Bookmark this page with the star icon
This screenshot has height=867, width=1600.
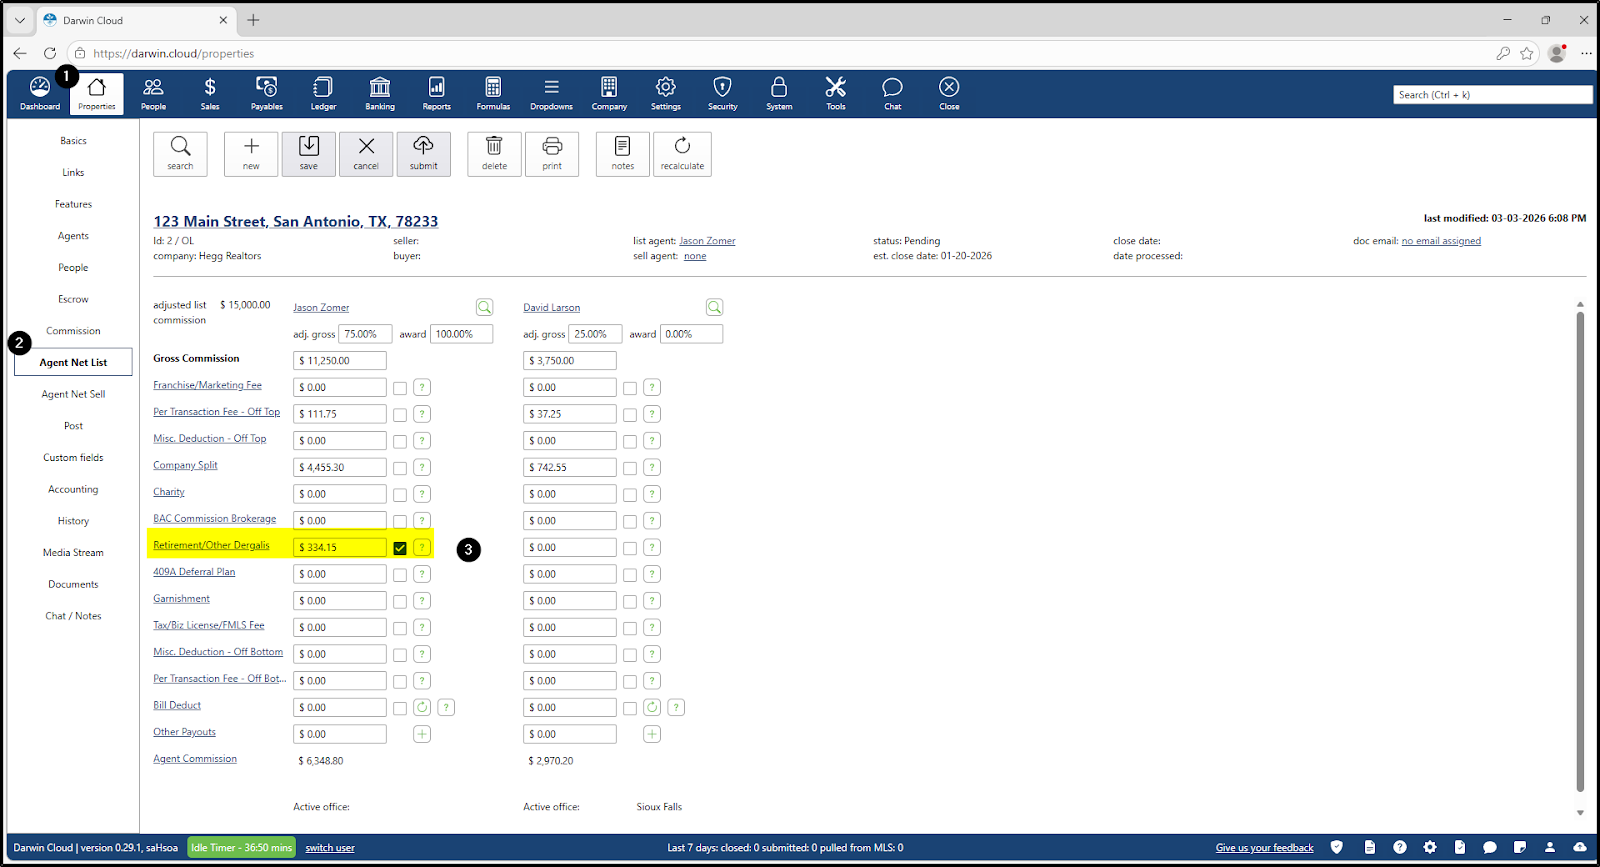coord(1527,53)
